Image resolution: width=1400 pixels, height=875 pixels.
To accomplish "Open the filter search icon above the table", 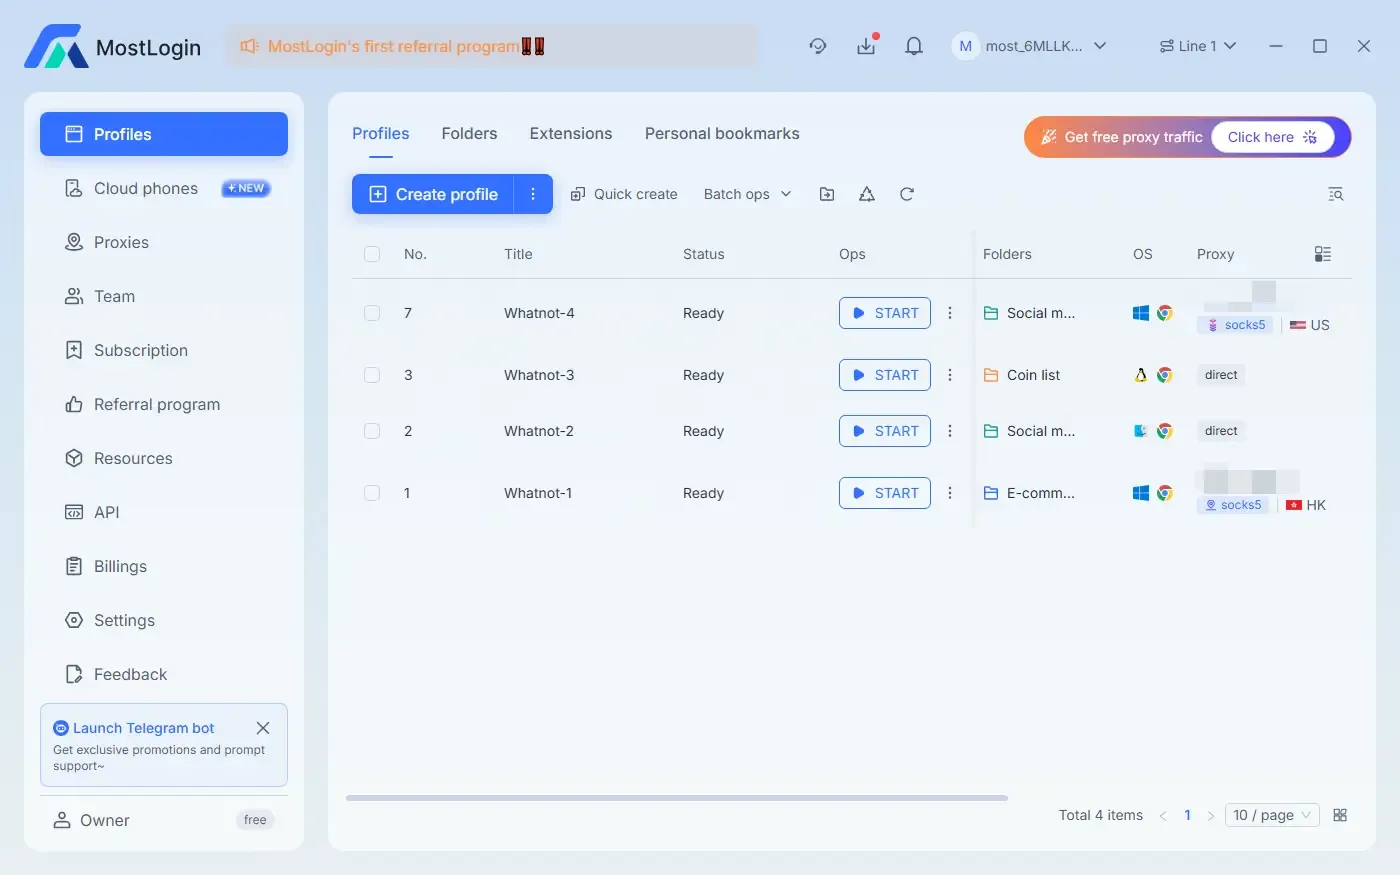I will click(x=1335, y=193).
